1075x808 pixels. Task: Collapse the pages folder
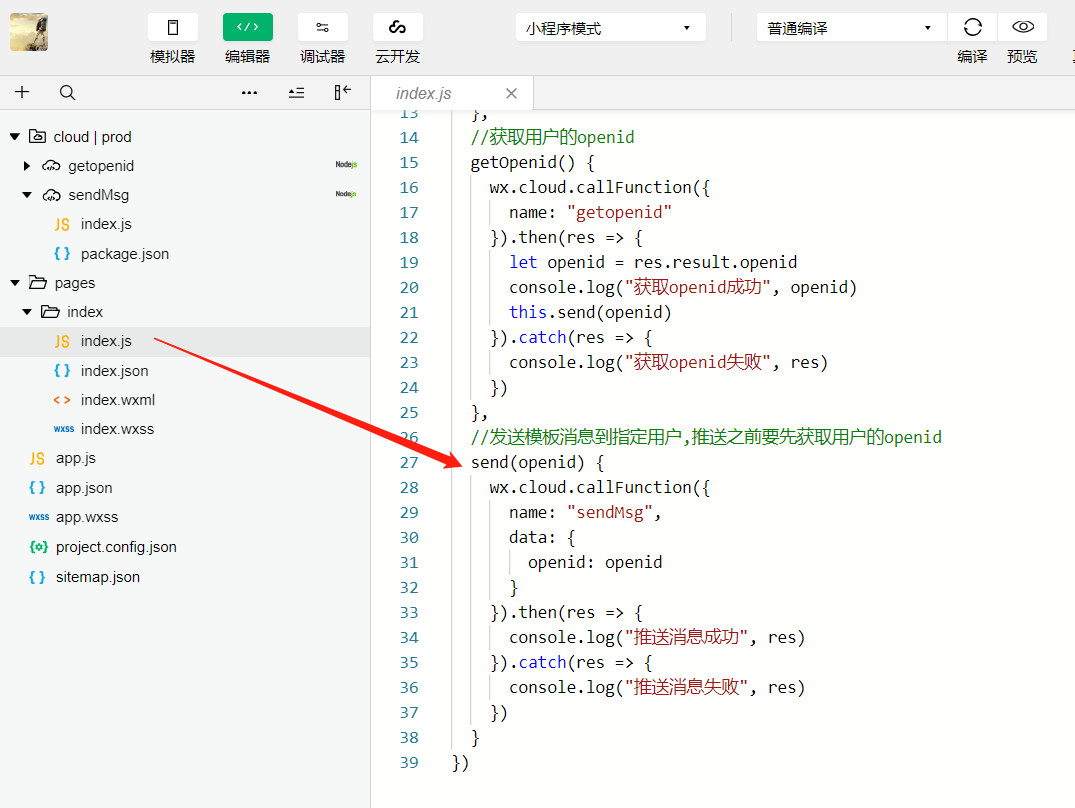pos(14,283)
